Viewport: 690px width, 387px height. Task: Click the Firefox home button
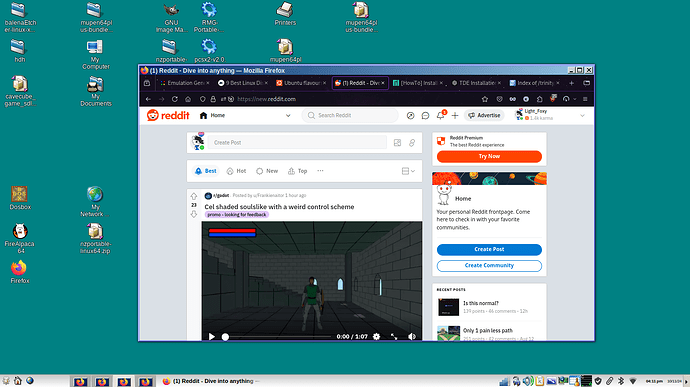pos(188,99)
